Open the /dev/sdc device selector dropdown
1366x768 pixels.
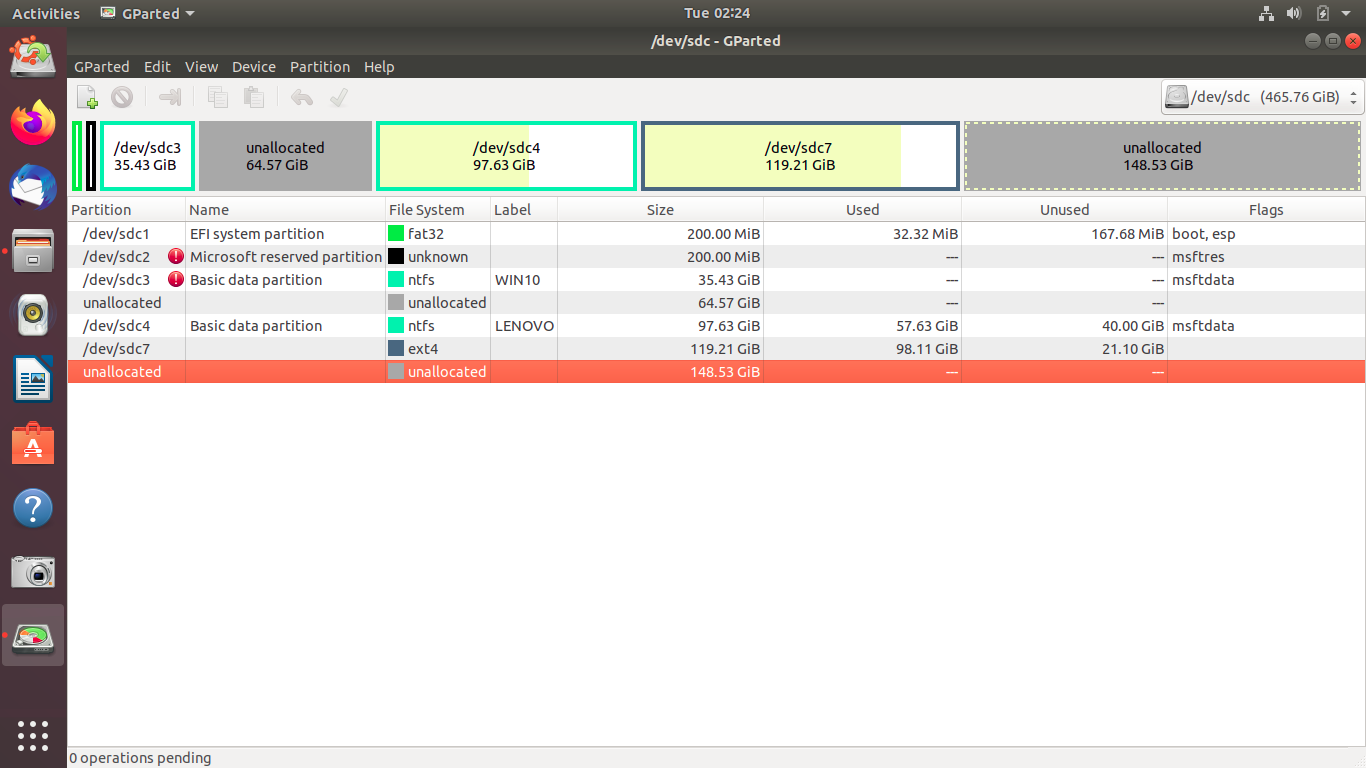coord(1262,97)
